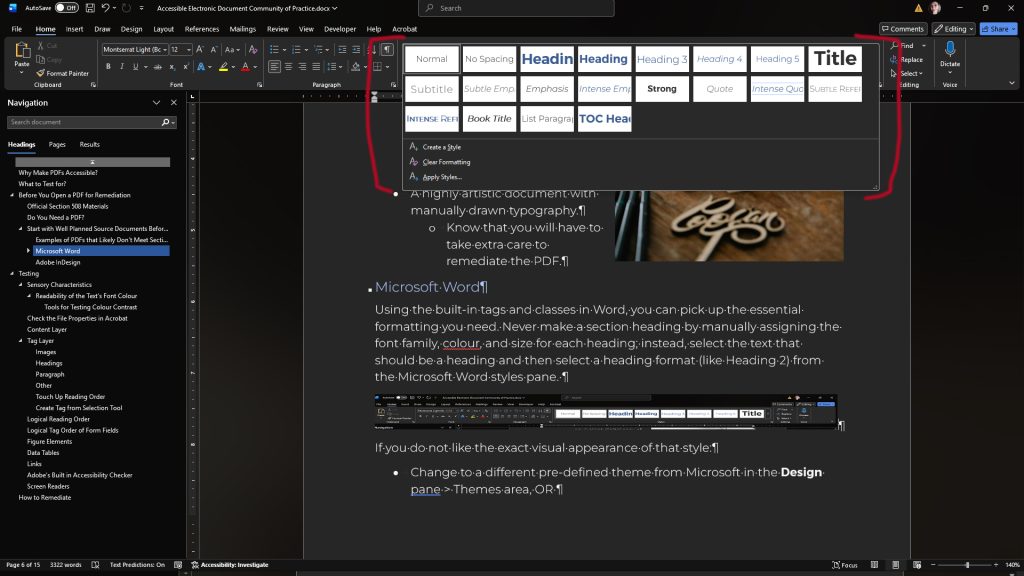Apply the Book Title style
Image resolution: width=1024 pixels, height=576 pixels.
point(489,119)
